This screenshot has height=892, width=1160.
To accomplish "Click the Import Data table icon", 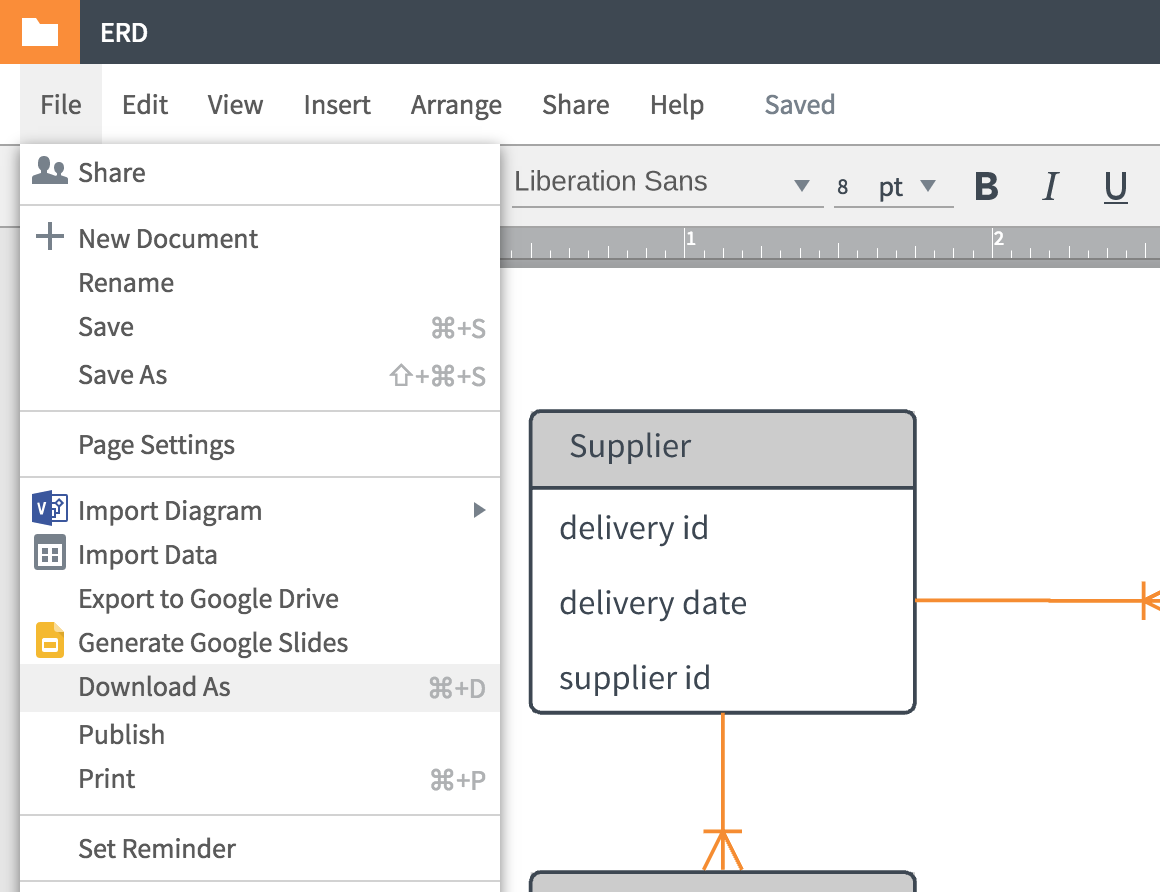I will point(49,554).
